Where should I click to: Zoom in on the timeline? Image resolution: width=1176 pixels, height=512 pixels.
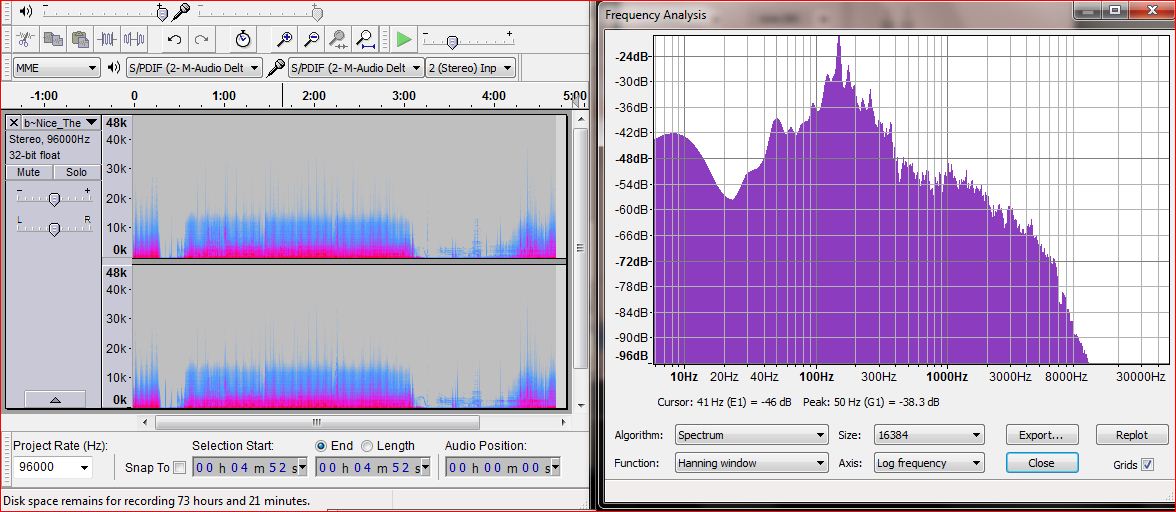point(284,39)
